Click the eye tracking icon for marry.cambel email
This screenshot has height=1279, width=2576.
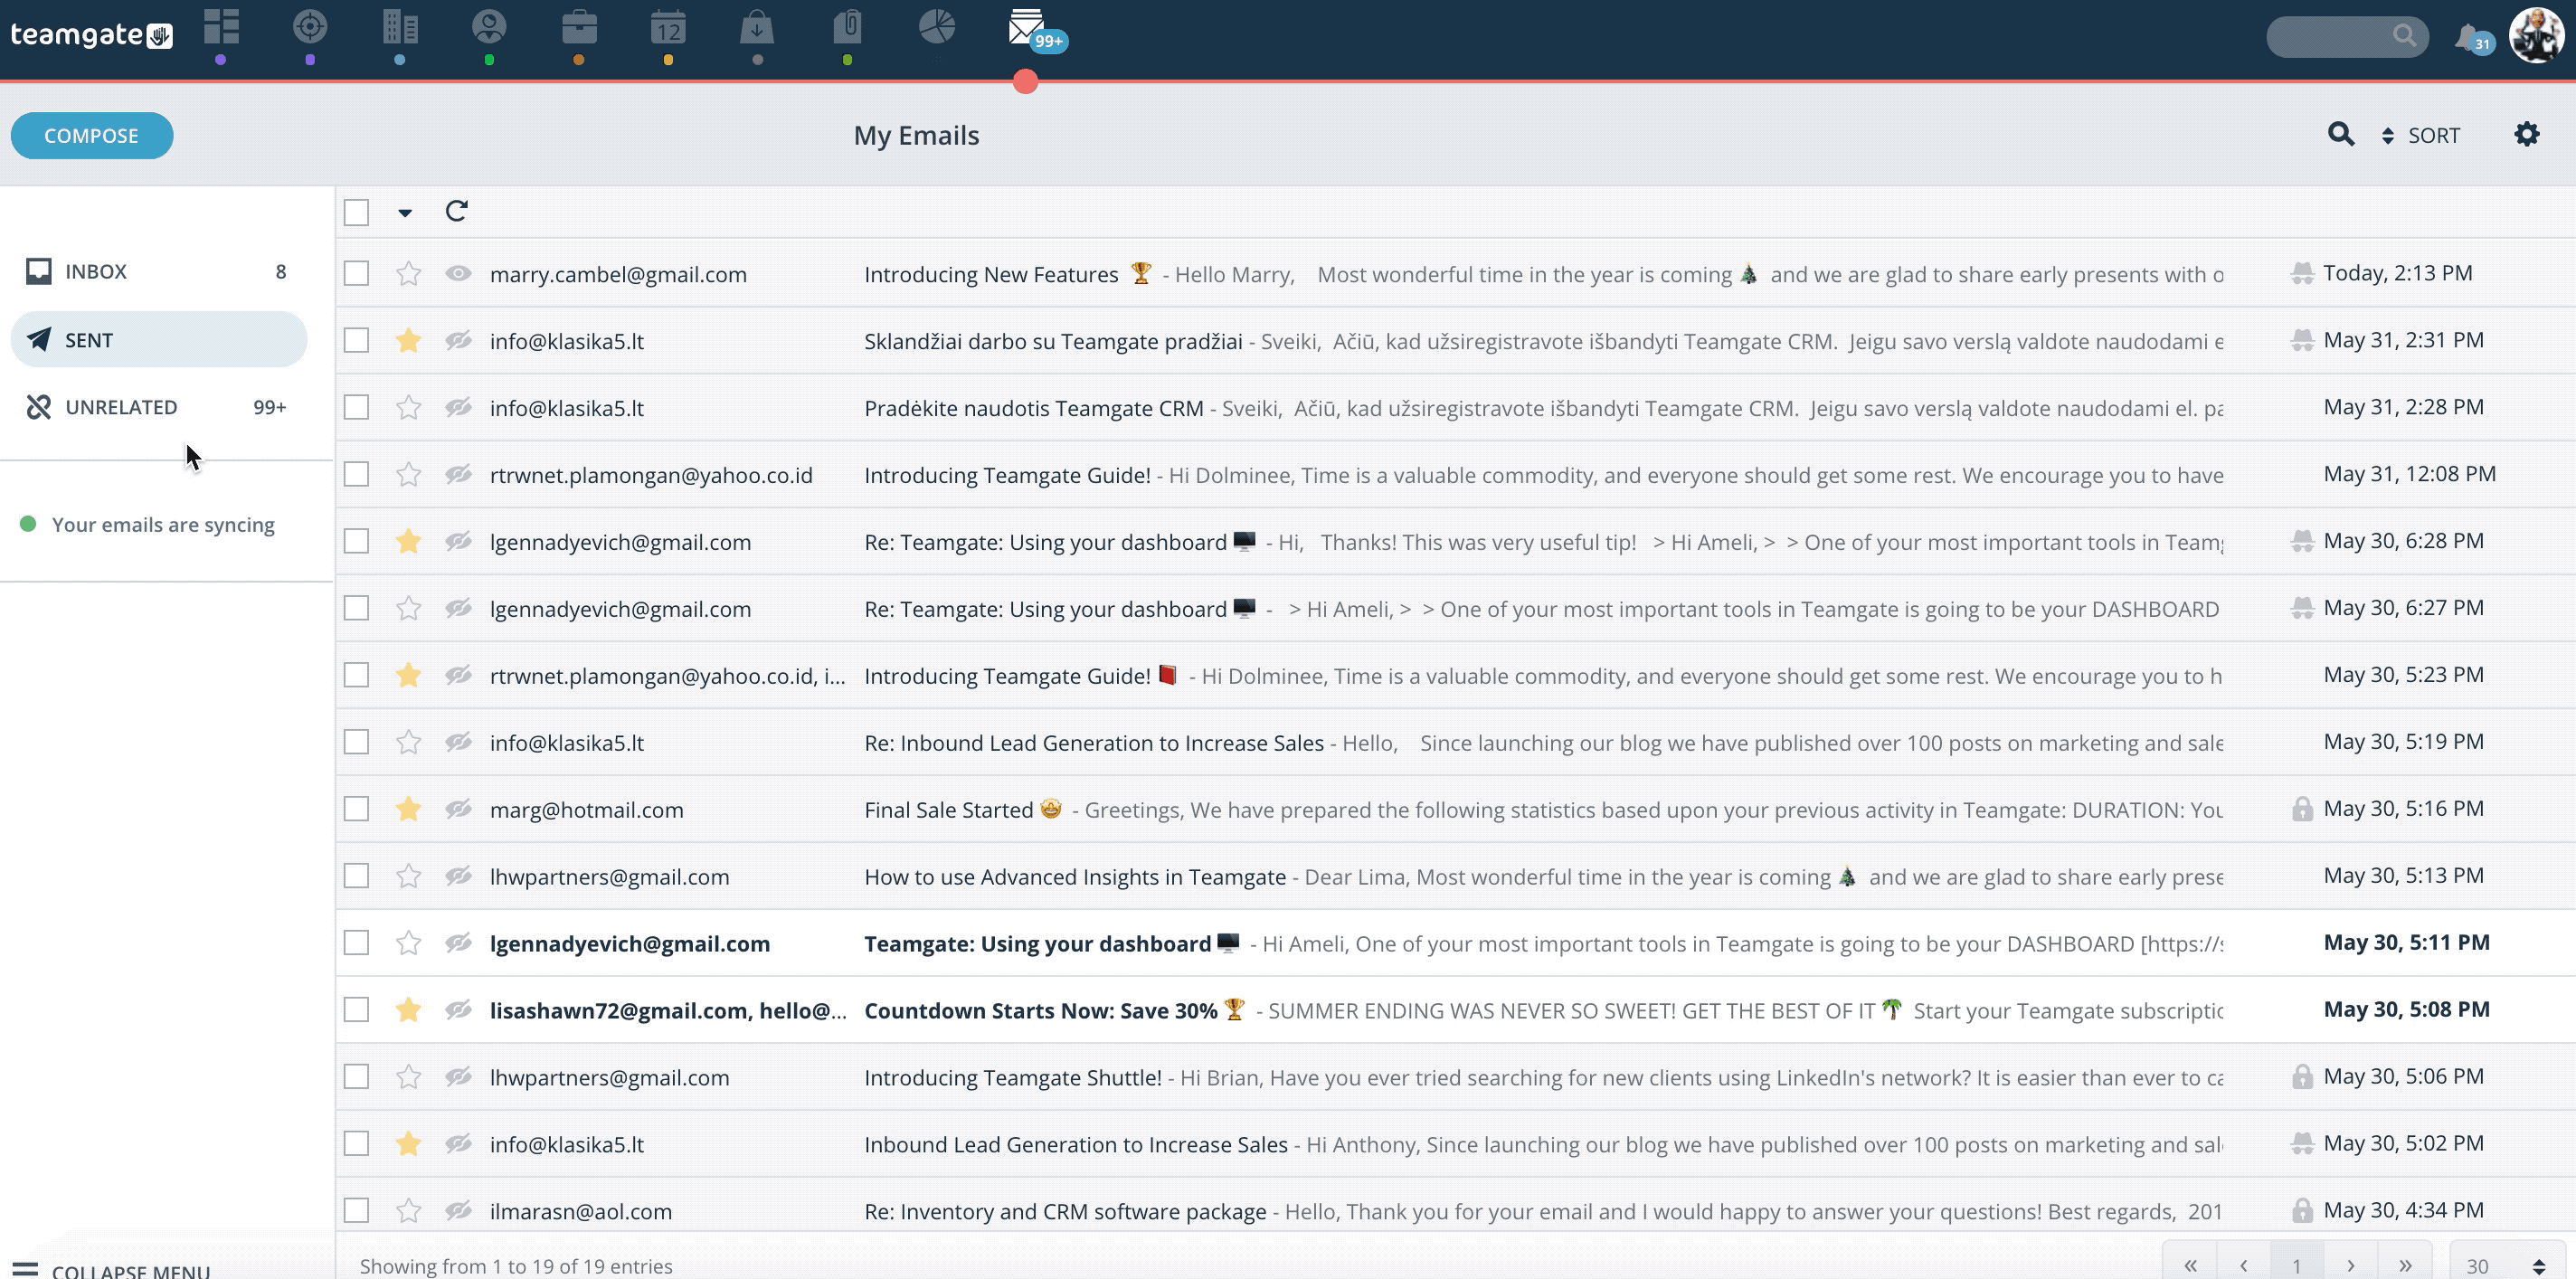[x=458, y=274]
